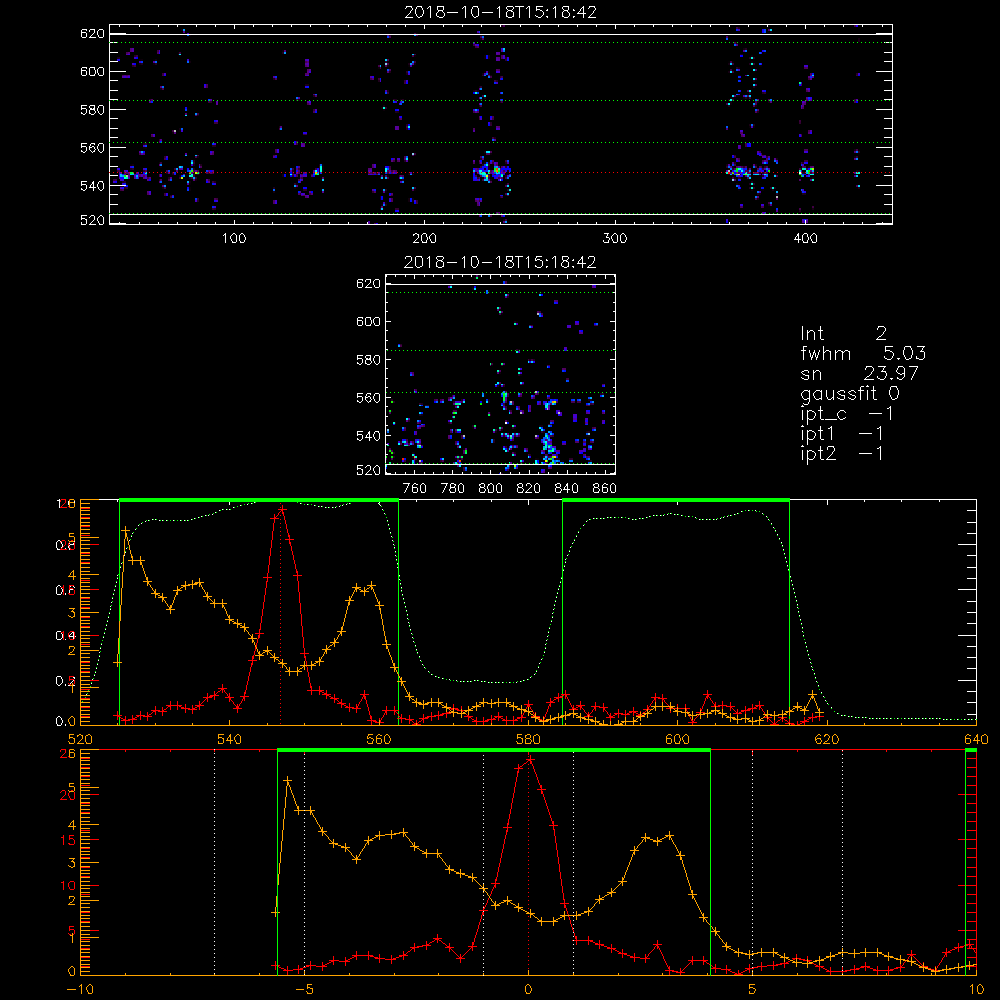Image resolution: width=1000 pixels, height=1000 pixels.
Task: Click the 580 x-axis label of profile plot
Action: point(528,740)
